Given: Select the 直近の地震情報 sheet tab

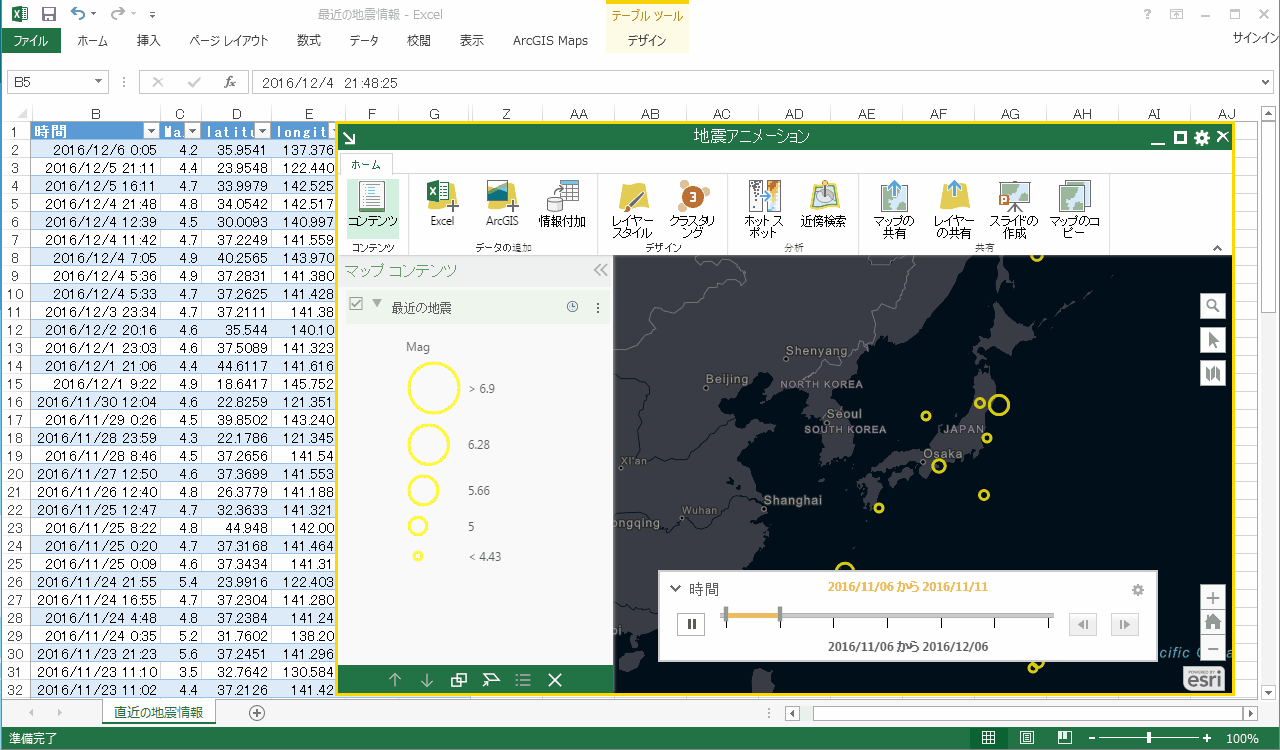Looking at the screenshot, I should (158, 712).
